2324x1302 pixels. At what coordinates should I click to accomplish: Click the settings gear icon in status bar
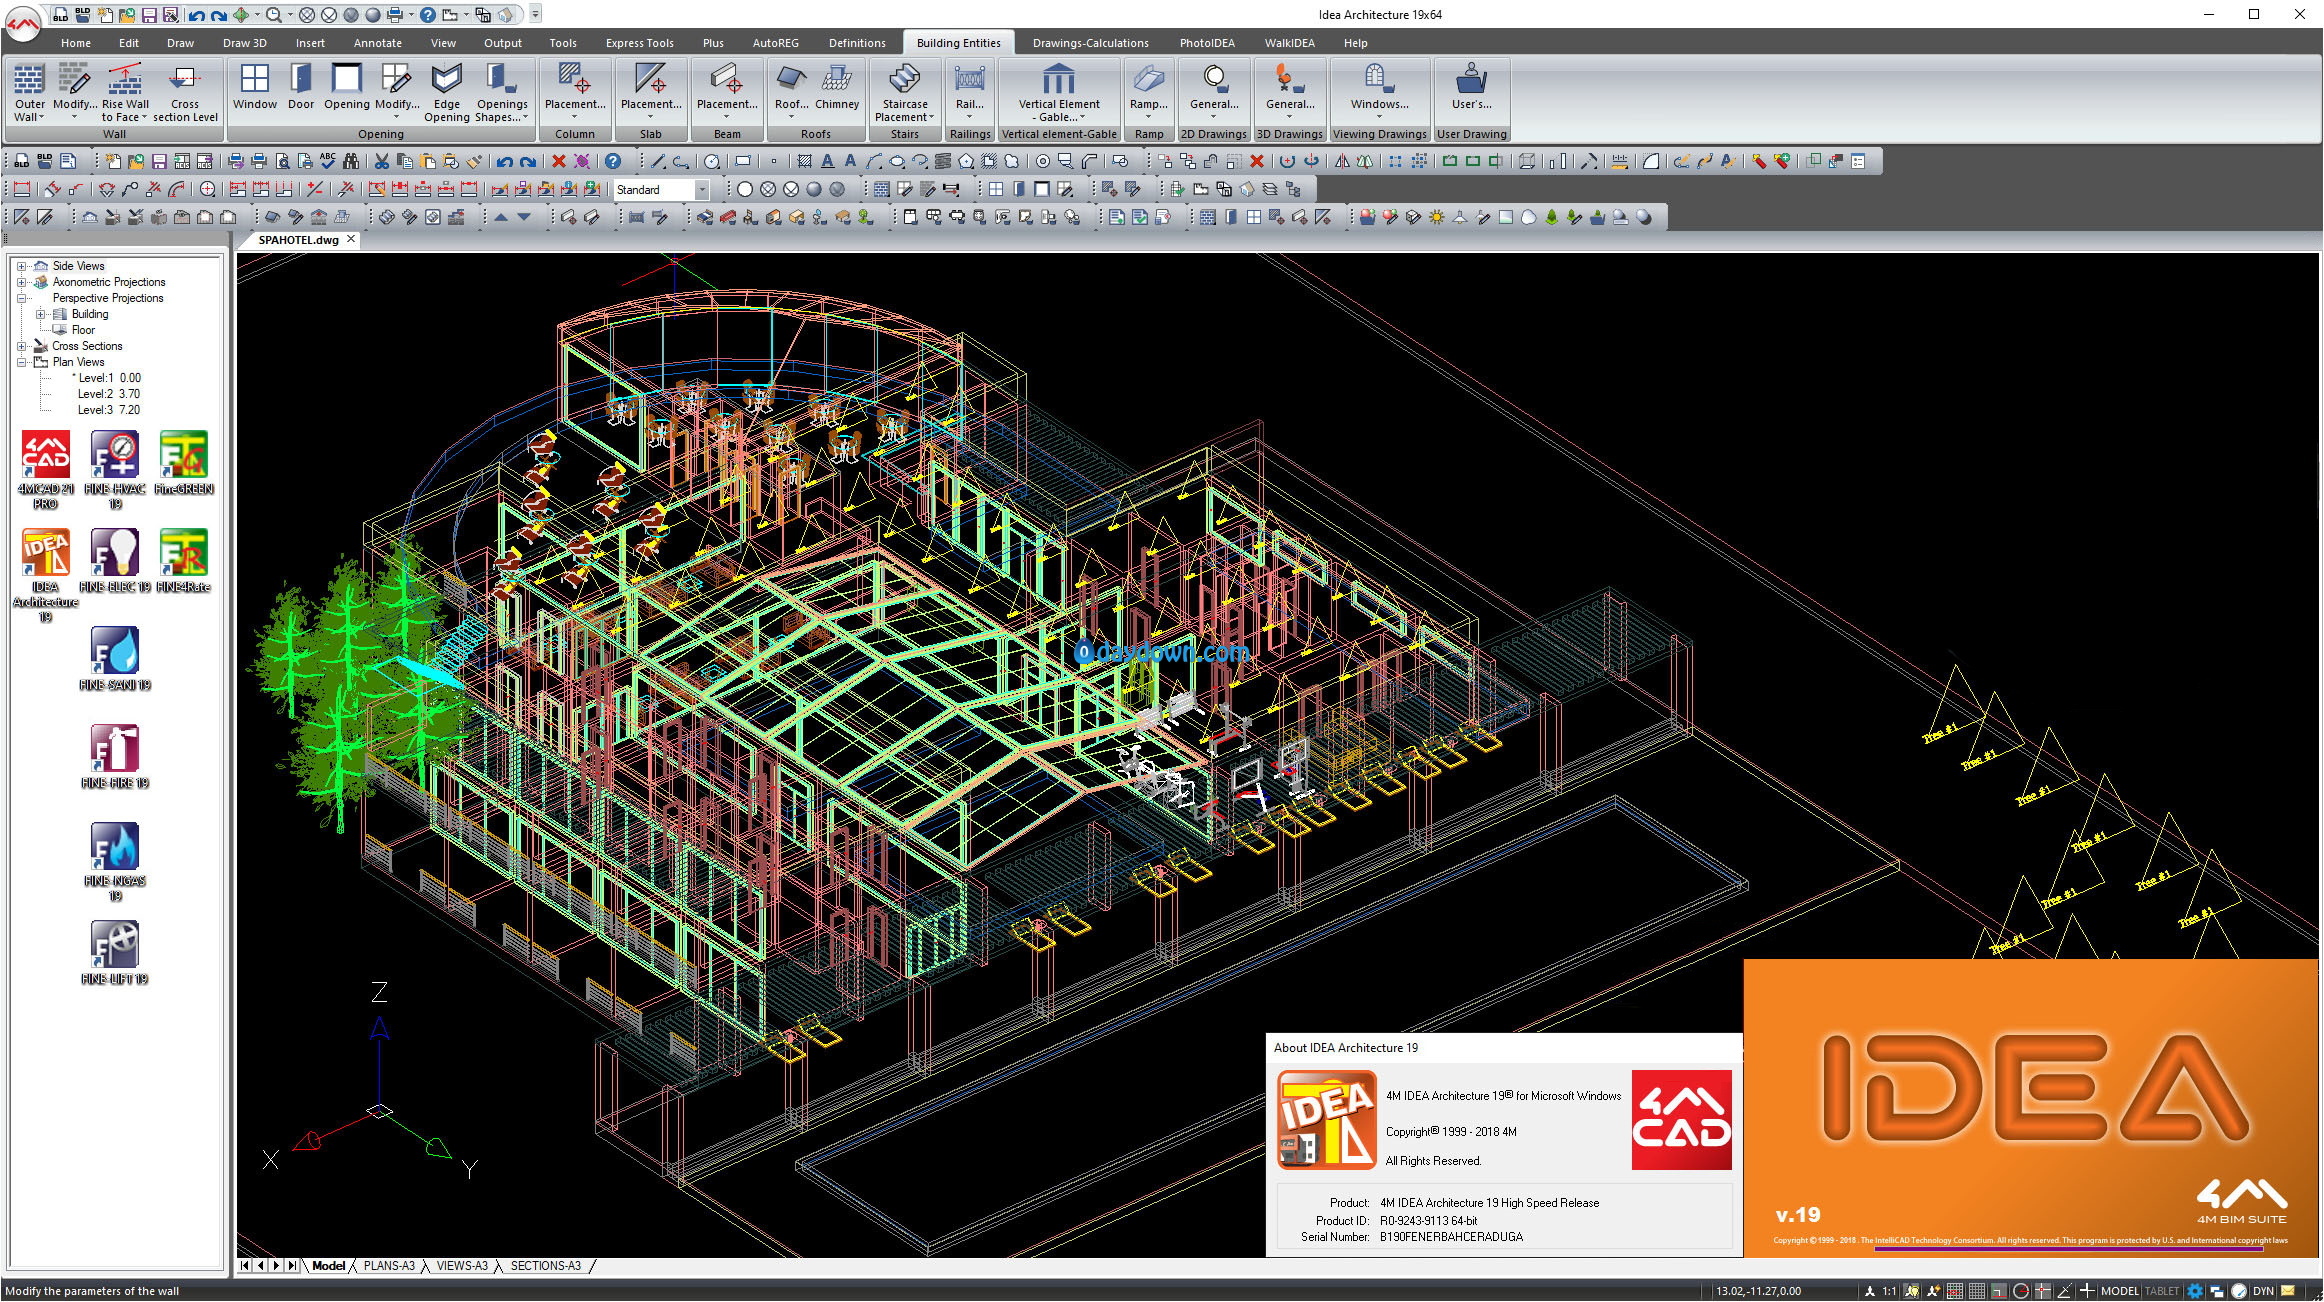pyautogui.click(x=2195, y=1291)
